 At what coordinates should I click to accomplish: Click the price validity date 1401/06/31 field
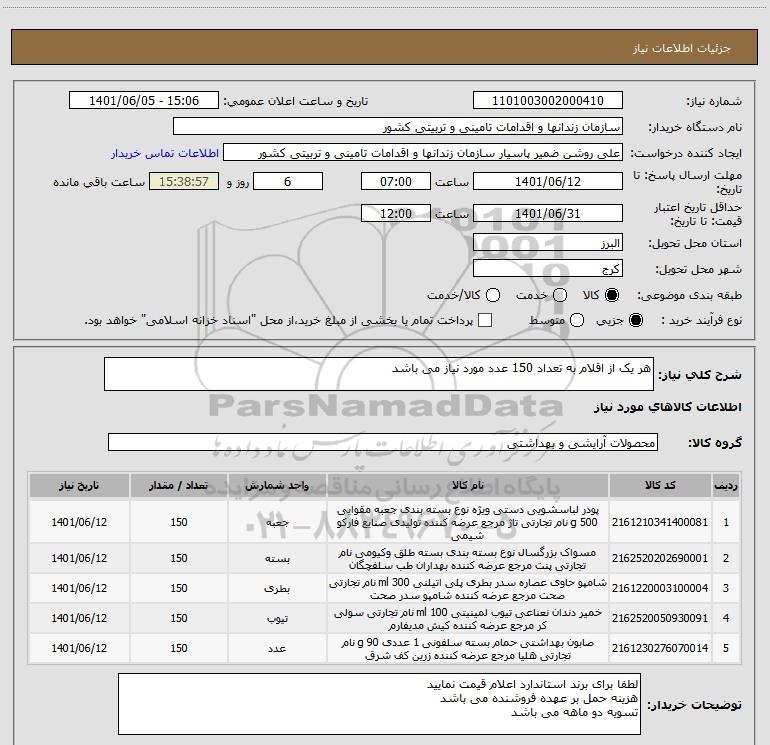coord(548,213)
